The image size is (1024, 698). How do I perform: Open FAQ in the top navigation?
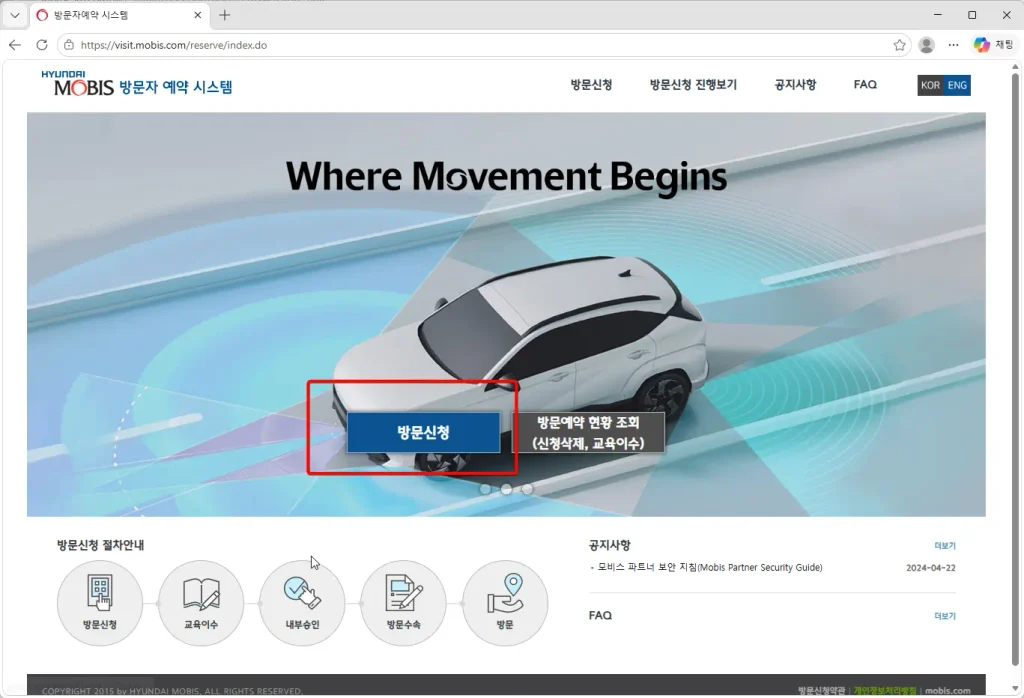point(865,84)
